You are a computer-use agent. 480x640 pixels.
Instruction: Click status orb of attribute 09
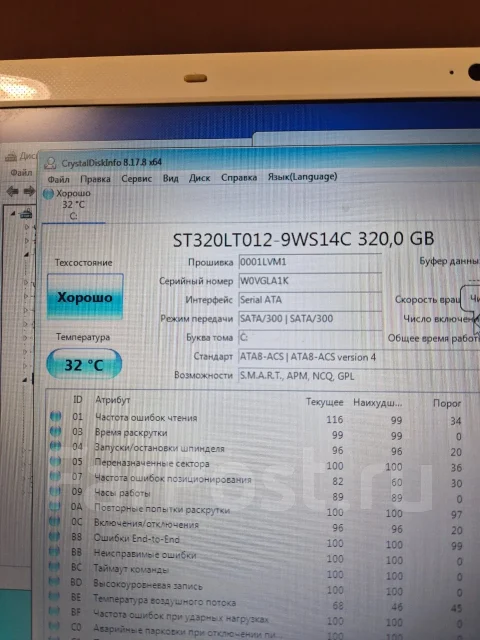[55, 491]
